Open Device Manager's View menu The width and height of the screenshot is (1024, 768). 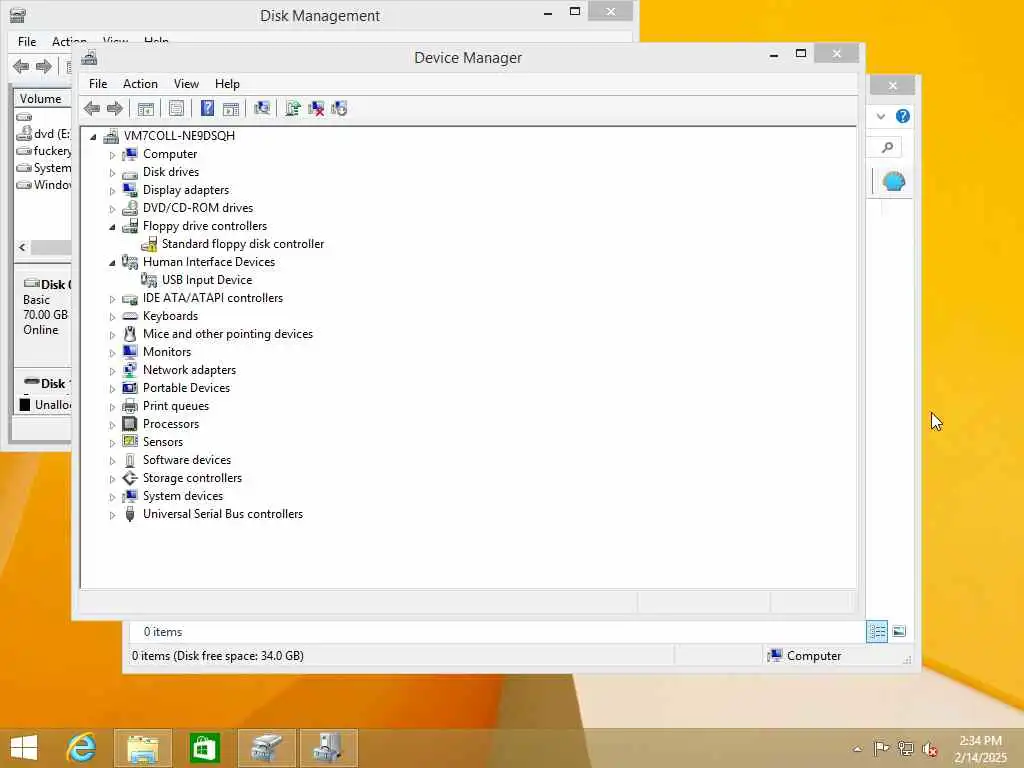tap(186, 84)
